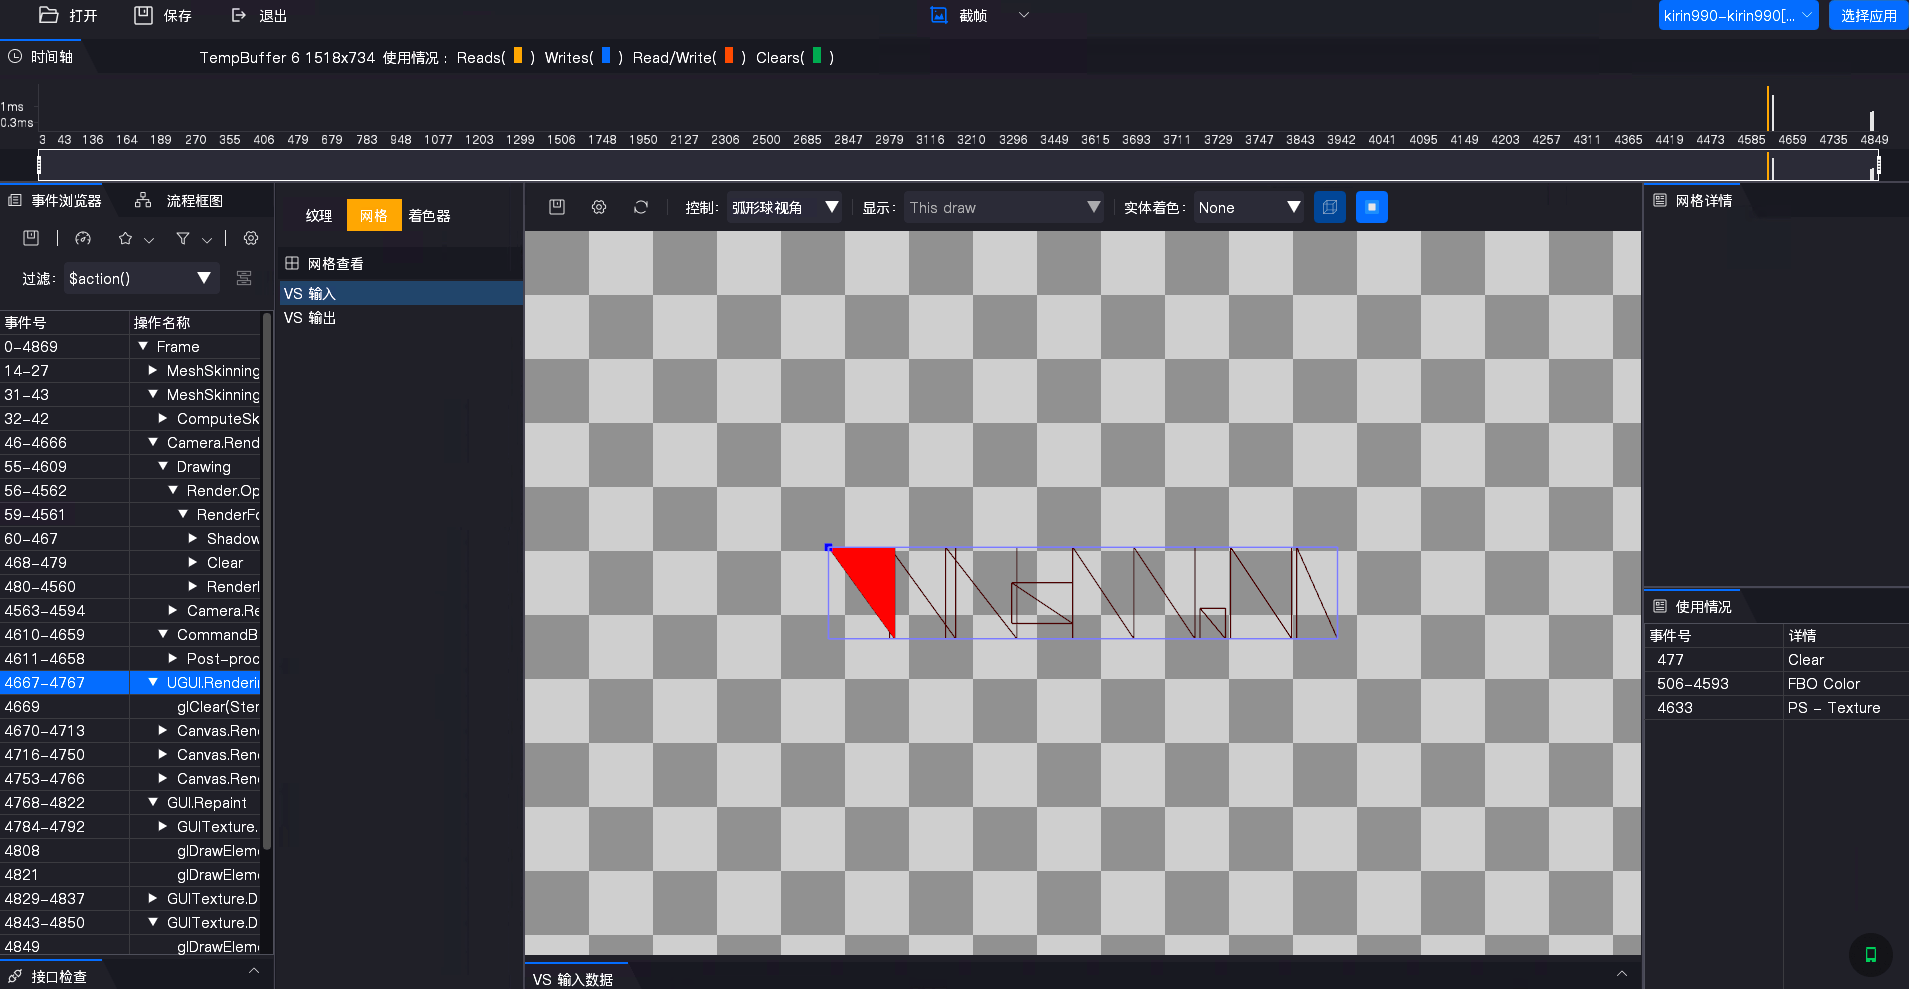Click the save icon in mesh viewer toolbar
1909x989 pixels.
pos(557,207)
